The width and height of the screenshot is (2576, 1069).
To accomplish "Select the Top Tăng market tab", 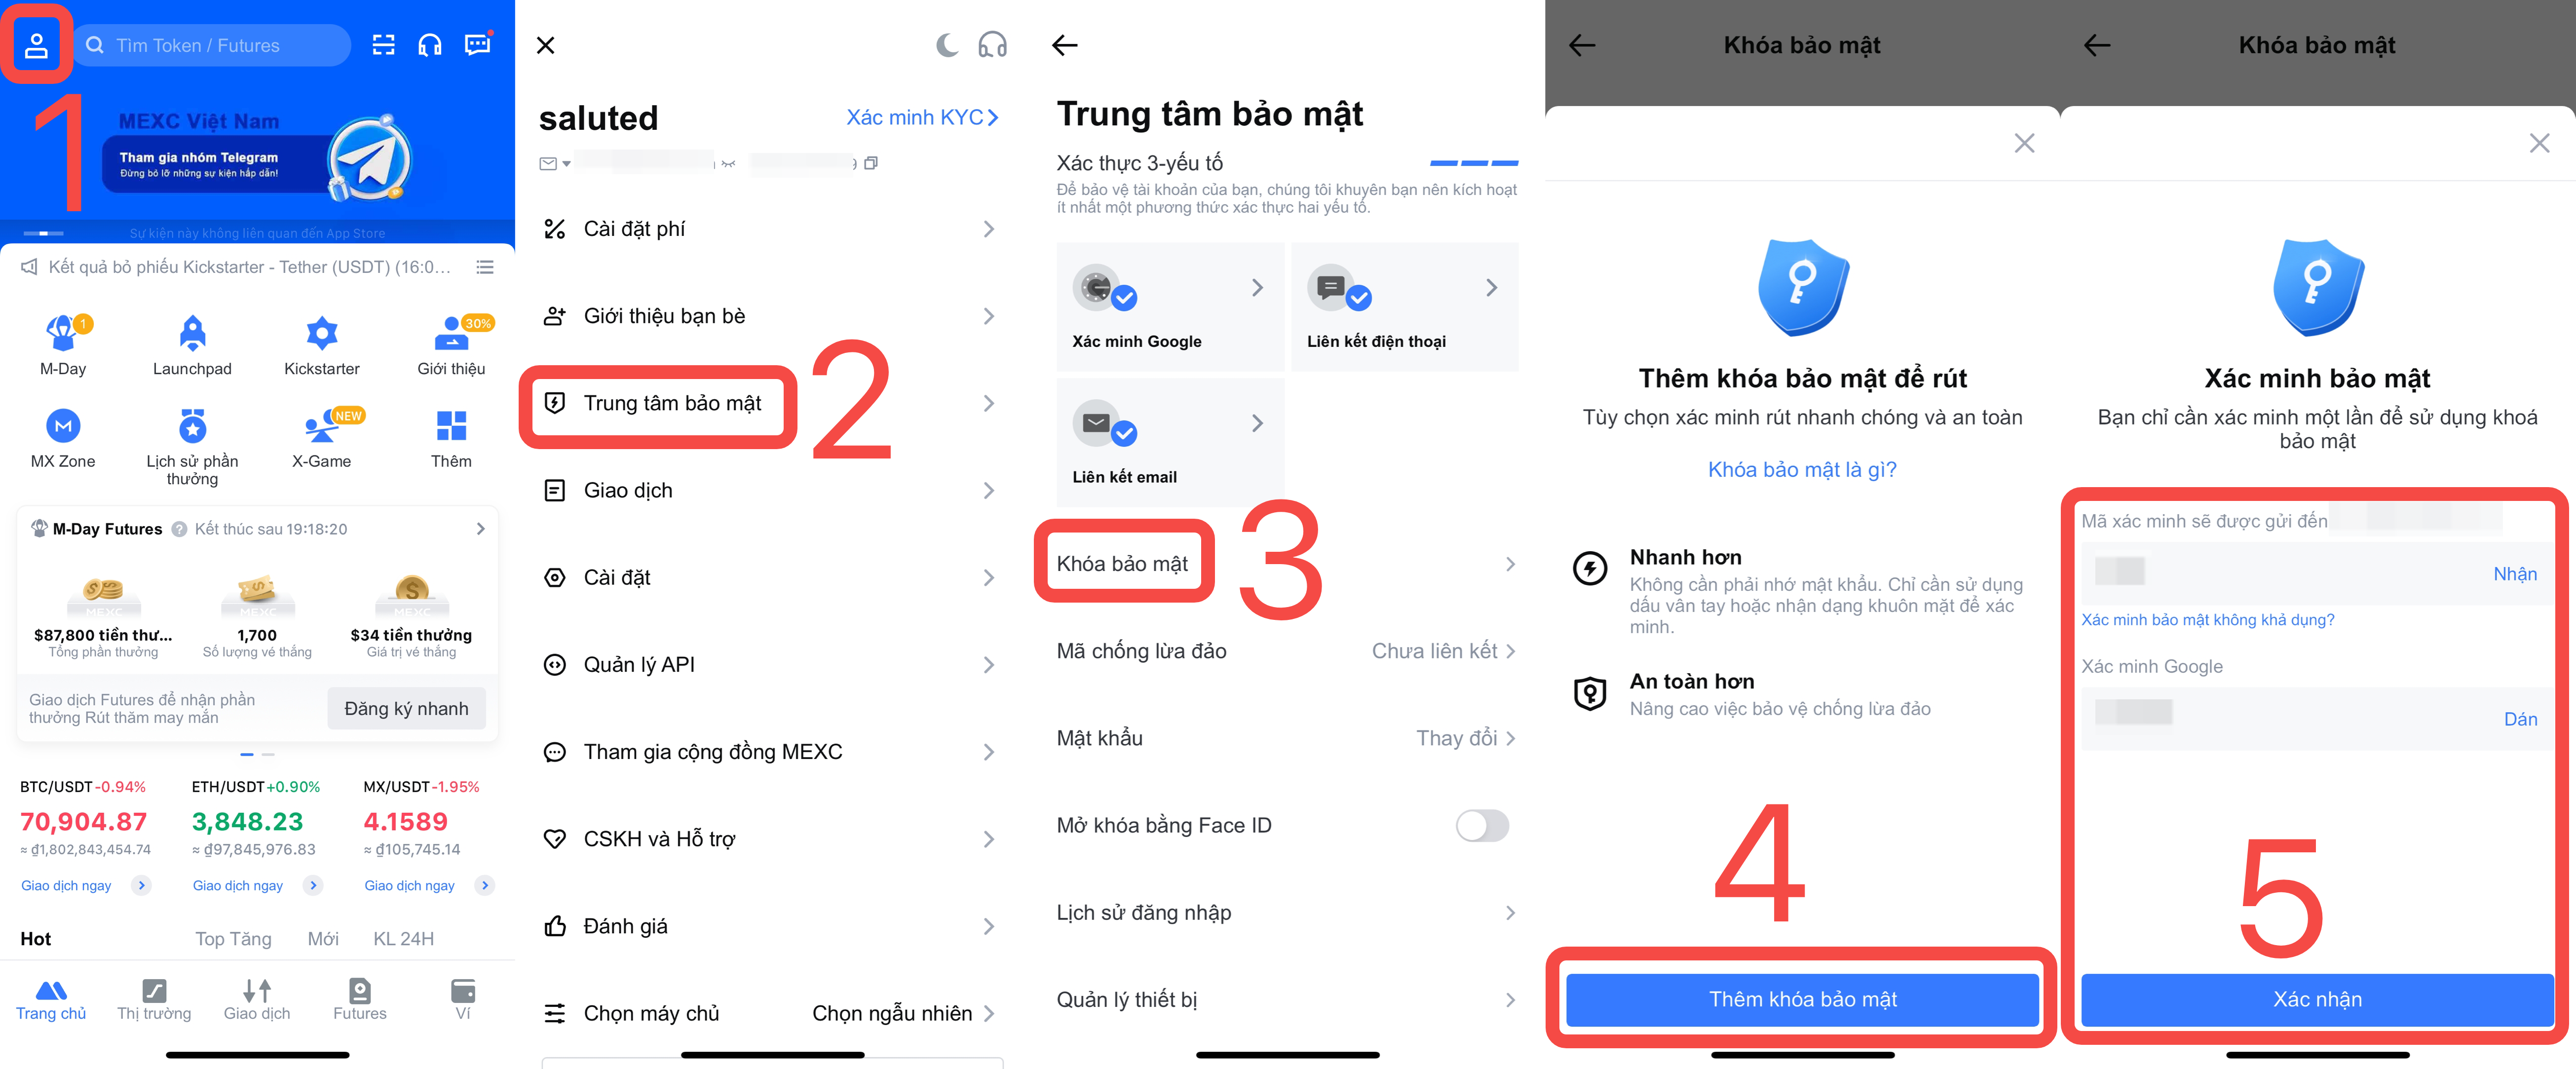I will point(233,939).
